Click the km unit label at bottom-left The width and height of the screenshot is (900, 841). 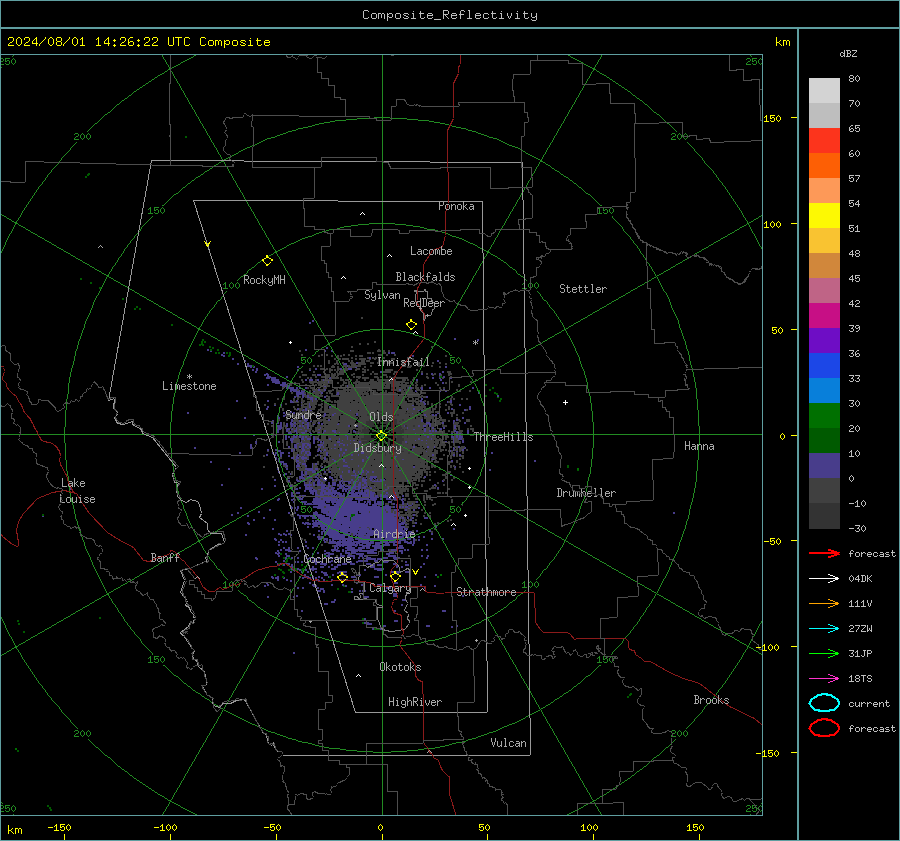[x=15, y=830]
